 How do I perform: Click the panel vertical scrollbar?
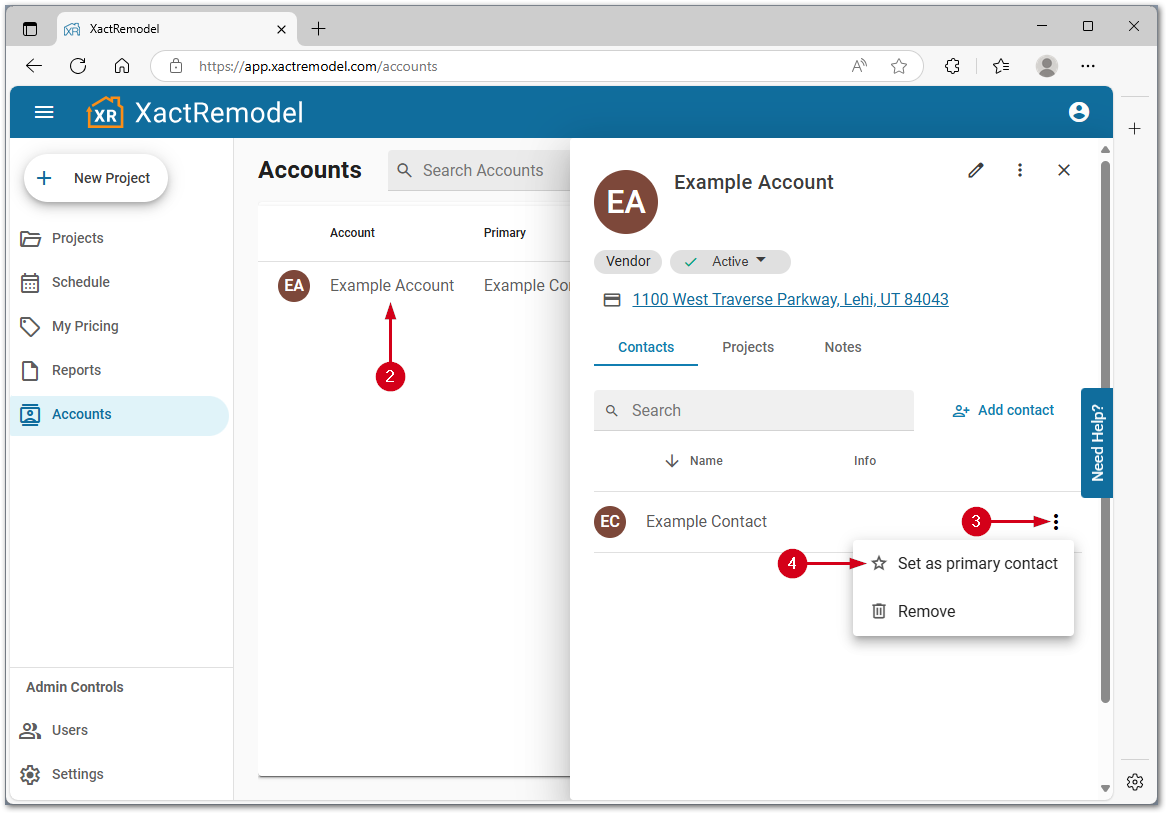click(x=1105, y=432)
